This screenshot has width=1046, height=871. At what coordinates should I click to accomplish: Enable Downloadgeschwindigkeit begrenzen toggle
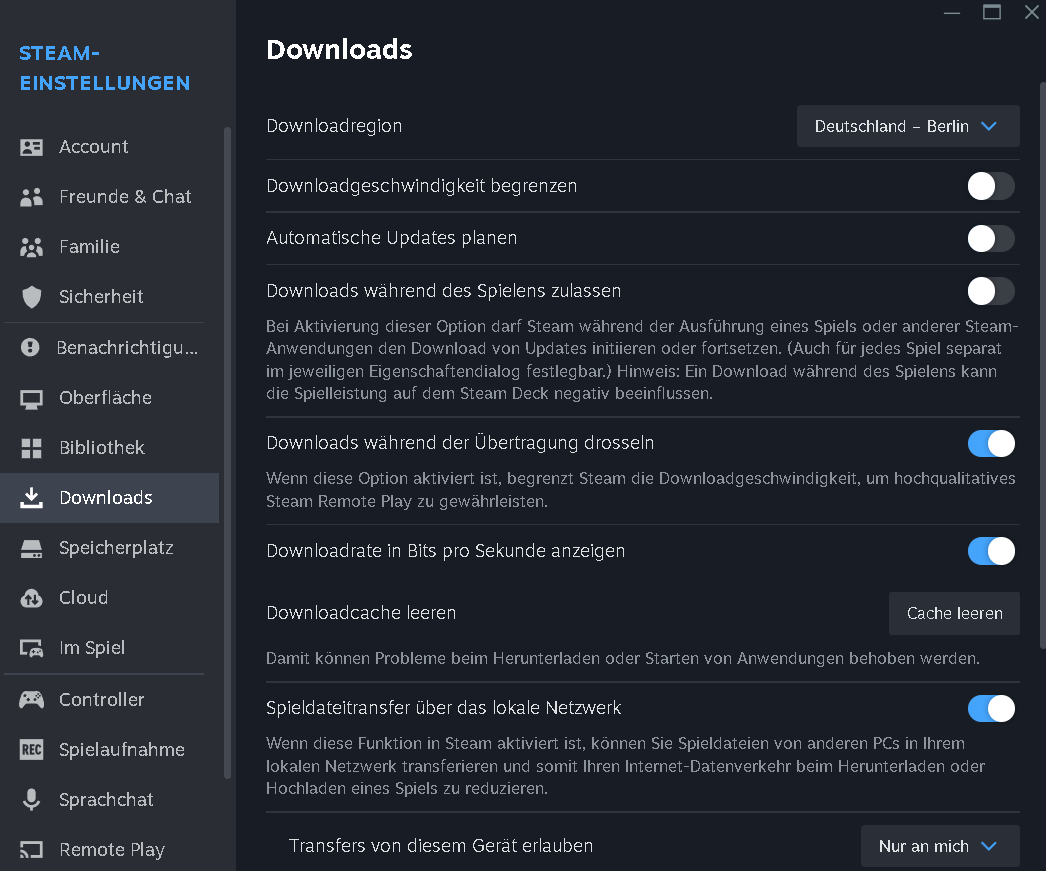coord(991,186)
